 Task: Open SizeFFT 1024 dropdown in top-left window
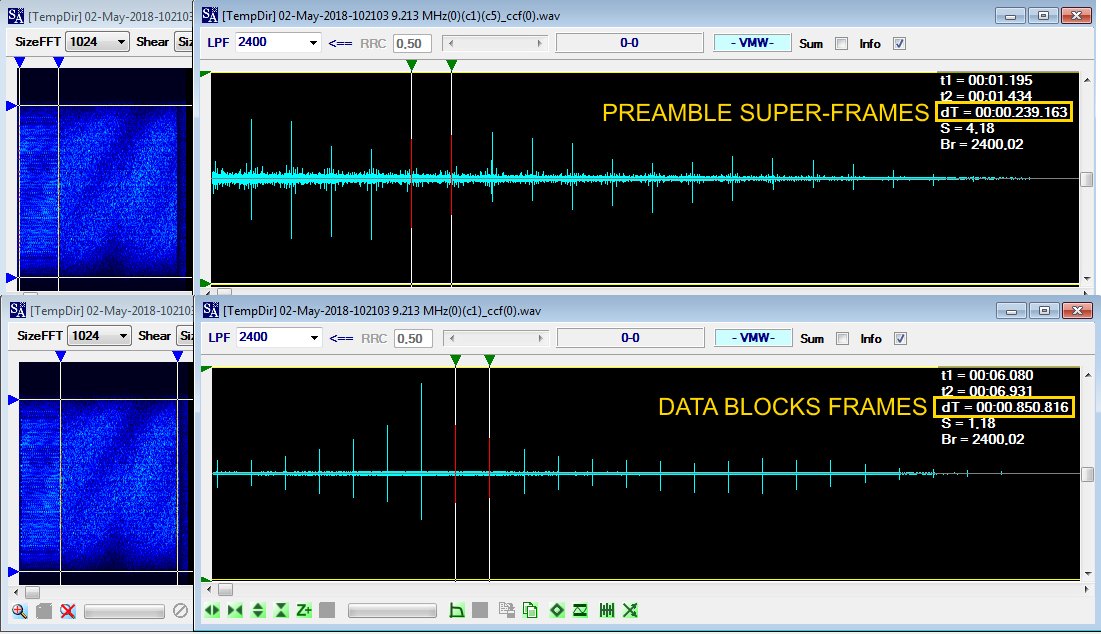click(x=121, y=42)
